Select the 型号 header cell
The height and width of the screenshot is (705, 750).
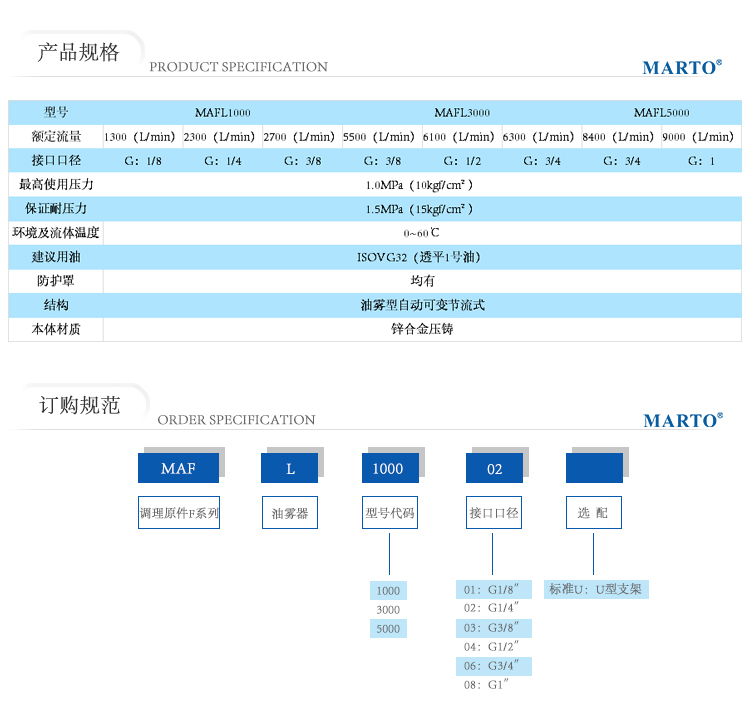(56, 112)
